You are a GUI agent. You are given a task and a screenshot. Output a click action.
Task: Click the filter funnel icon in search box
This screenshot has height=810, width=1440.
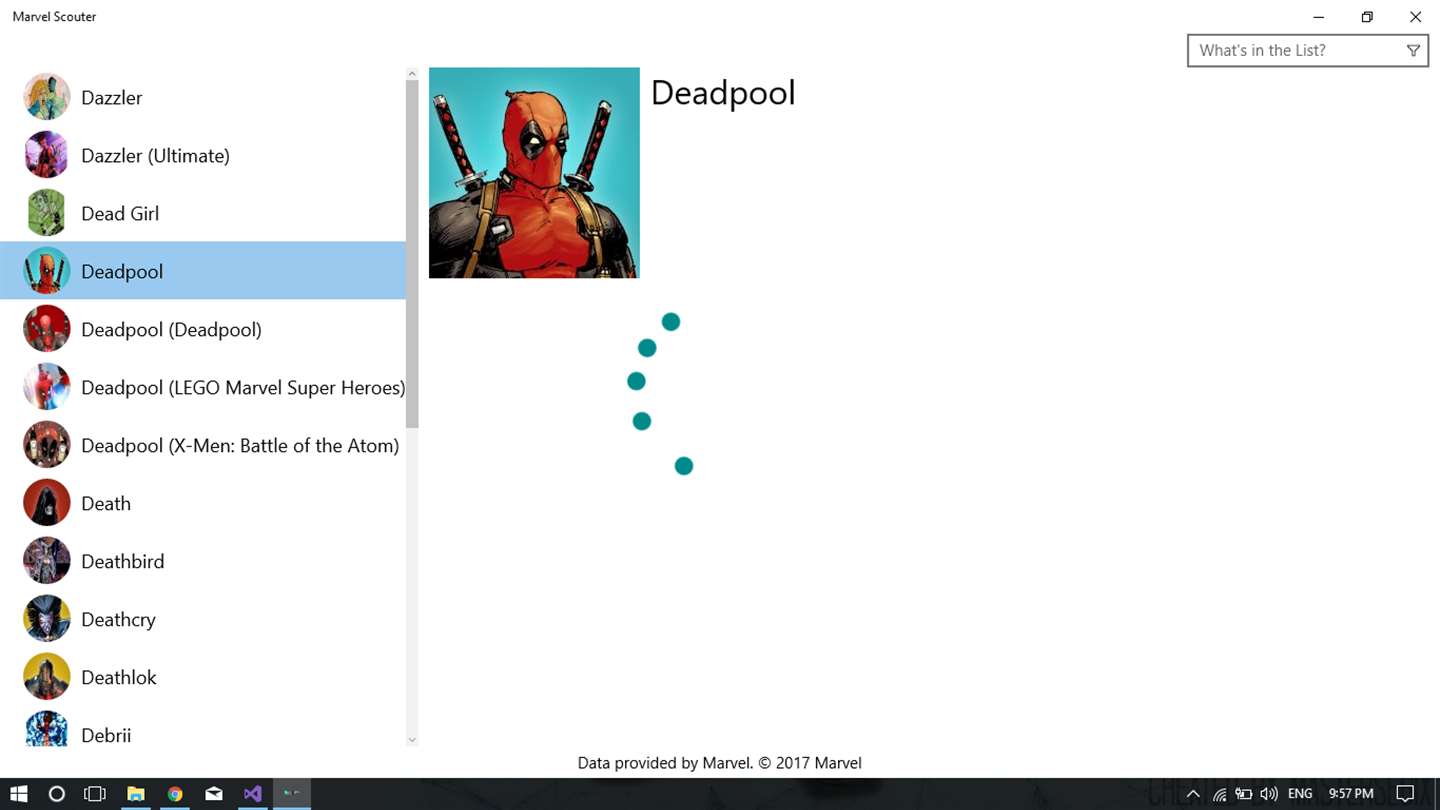pyautogui.click(x=1413, y=51)
